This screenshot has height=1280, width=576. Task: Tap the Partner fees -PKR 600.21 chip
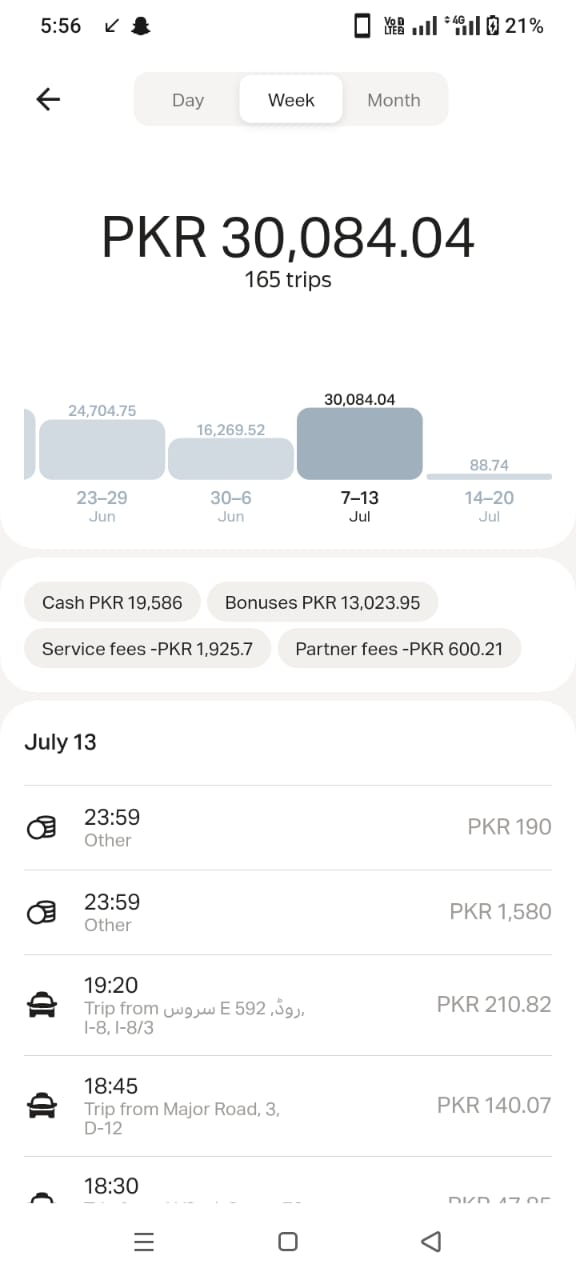(399, 649)
